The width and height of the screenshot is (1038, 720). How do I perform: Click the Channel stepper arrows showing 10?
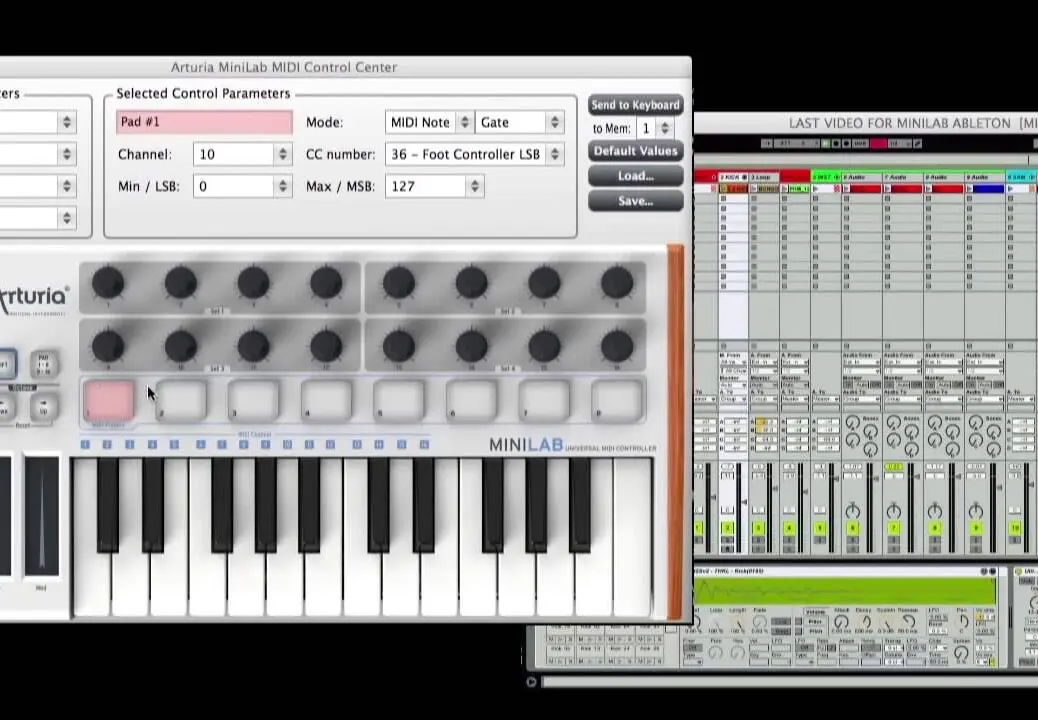[283, 154]
